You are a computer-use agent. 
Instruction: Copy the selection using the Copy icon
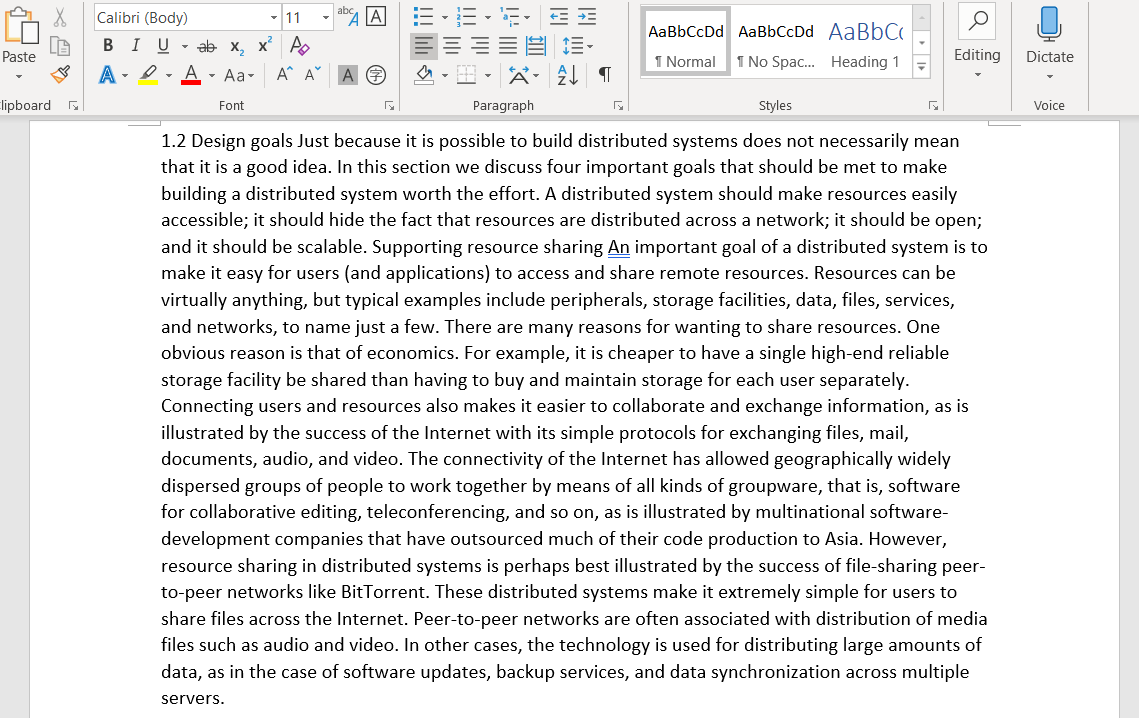(60, 47)
